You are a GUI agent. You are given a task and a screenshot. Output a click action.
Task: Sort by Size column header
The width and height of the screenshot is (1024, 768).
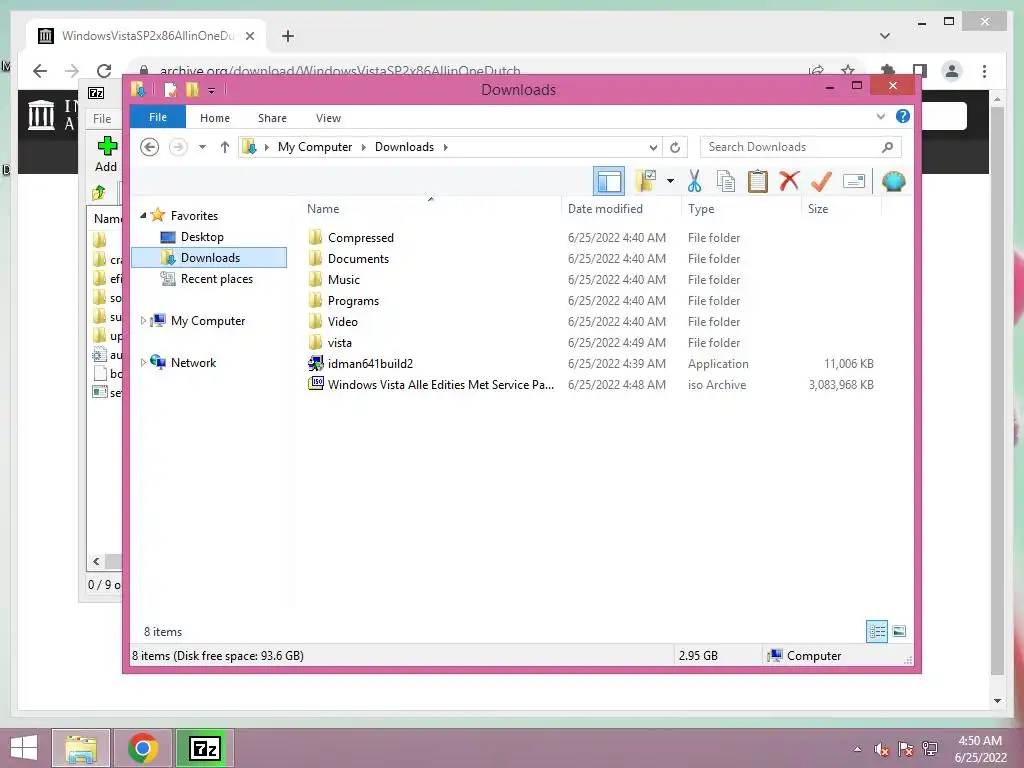841,208
